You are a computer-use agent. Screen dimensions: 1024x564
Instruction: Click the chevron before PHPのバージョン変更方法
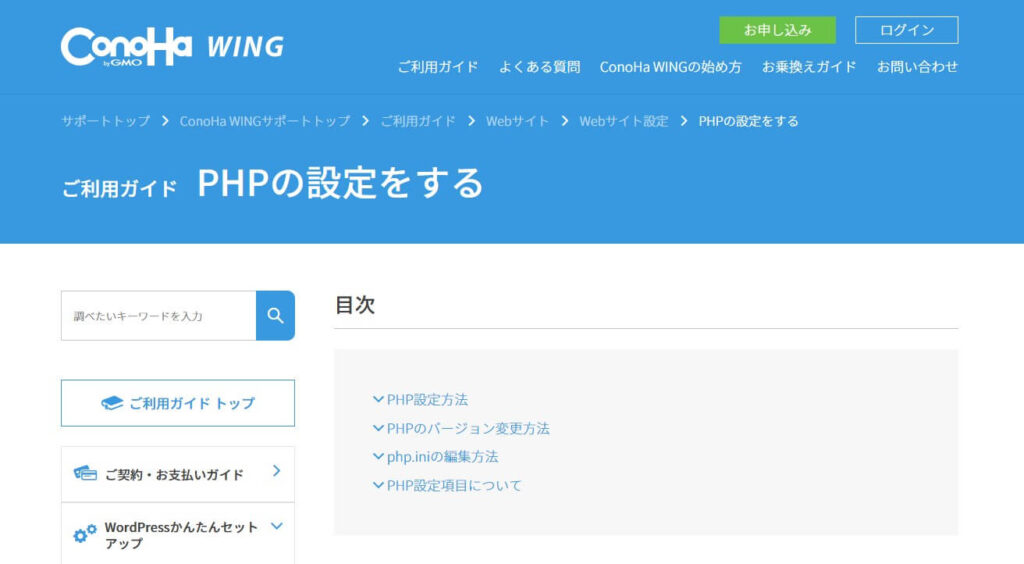coord(378,428)
